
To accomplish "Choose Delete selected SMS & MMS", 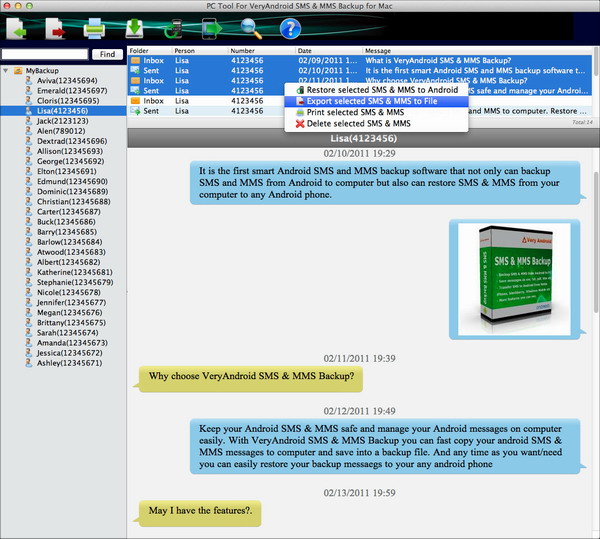I will (376, 124).
